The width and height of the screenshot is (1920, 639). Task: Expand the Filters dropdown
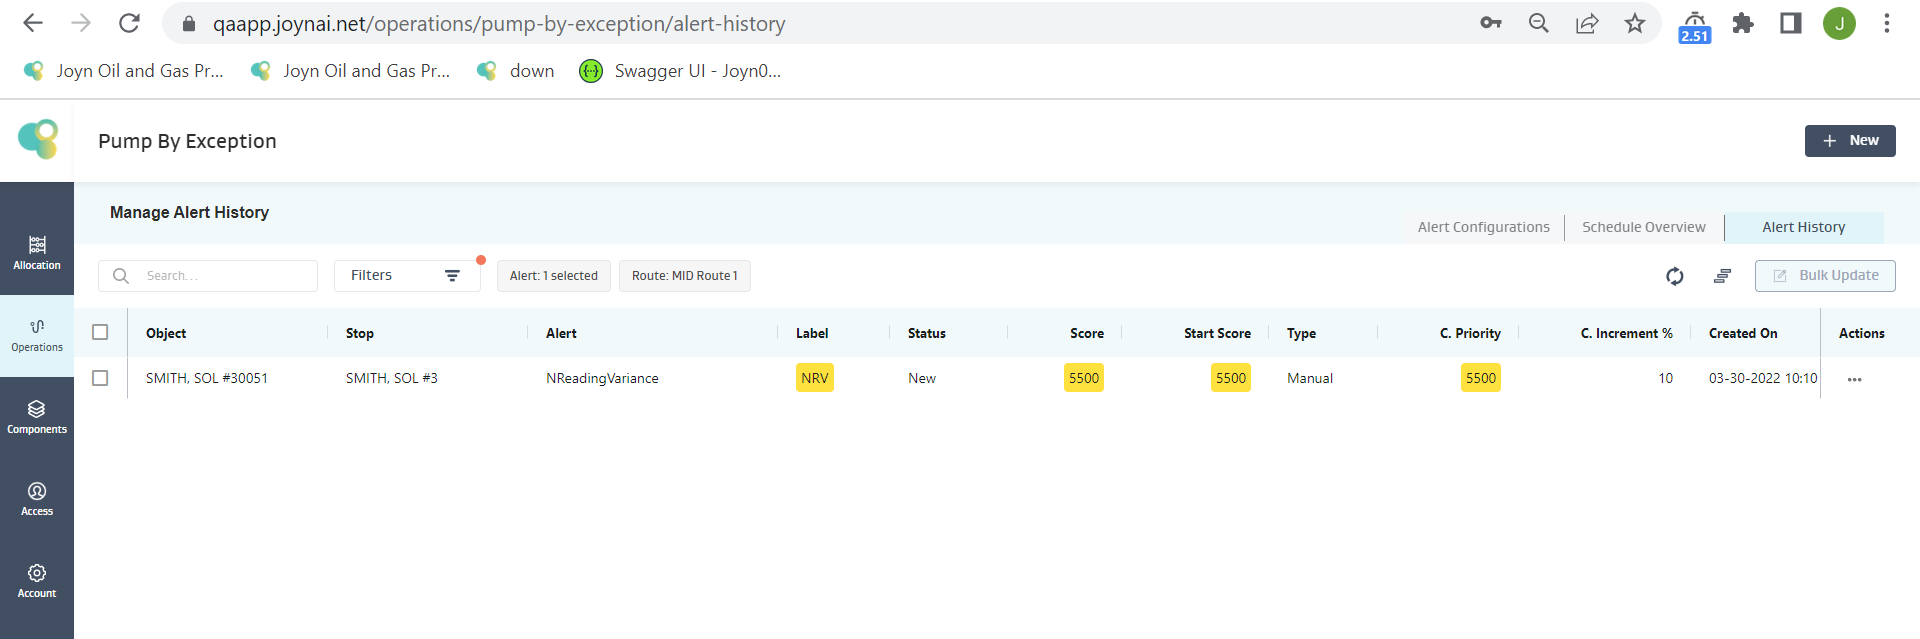(x=406, y=276)
